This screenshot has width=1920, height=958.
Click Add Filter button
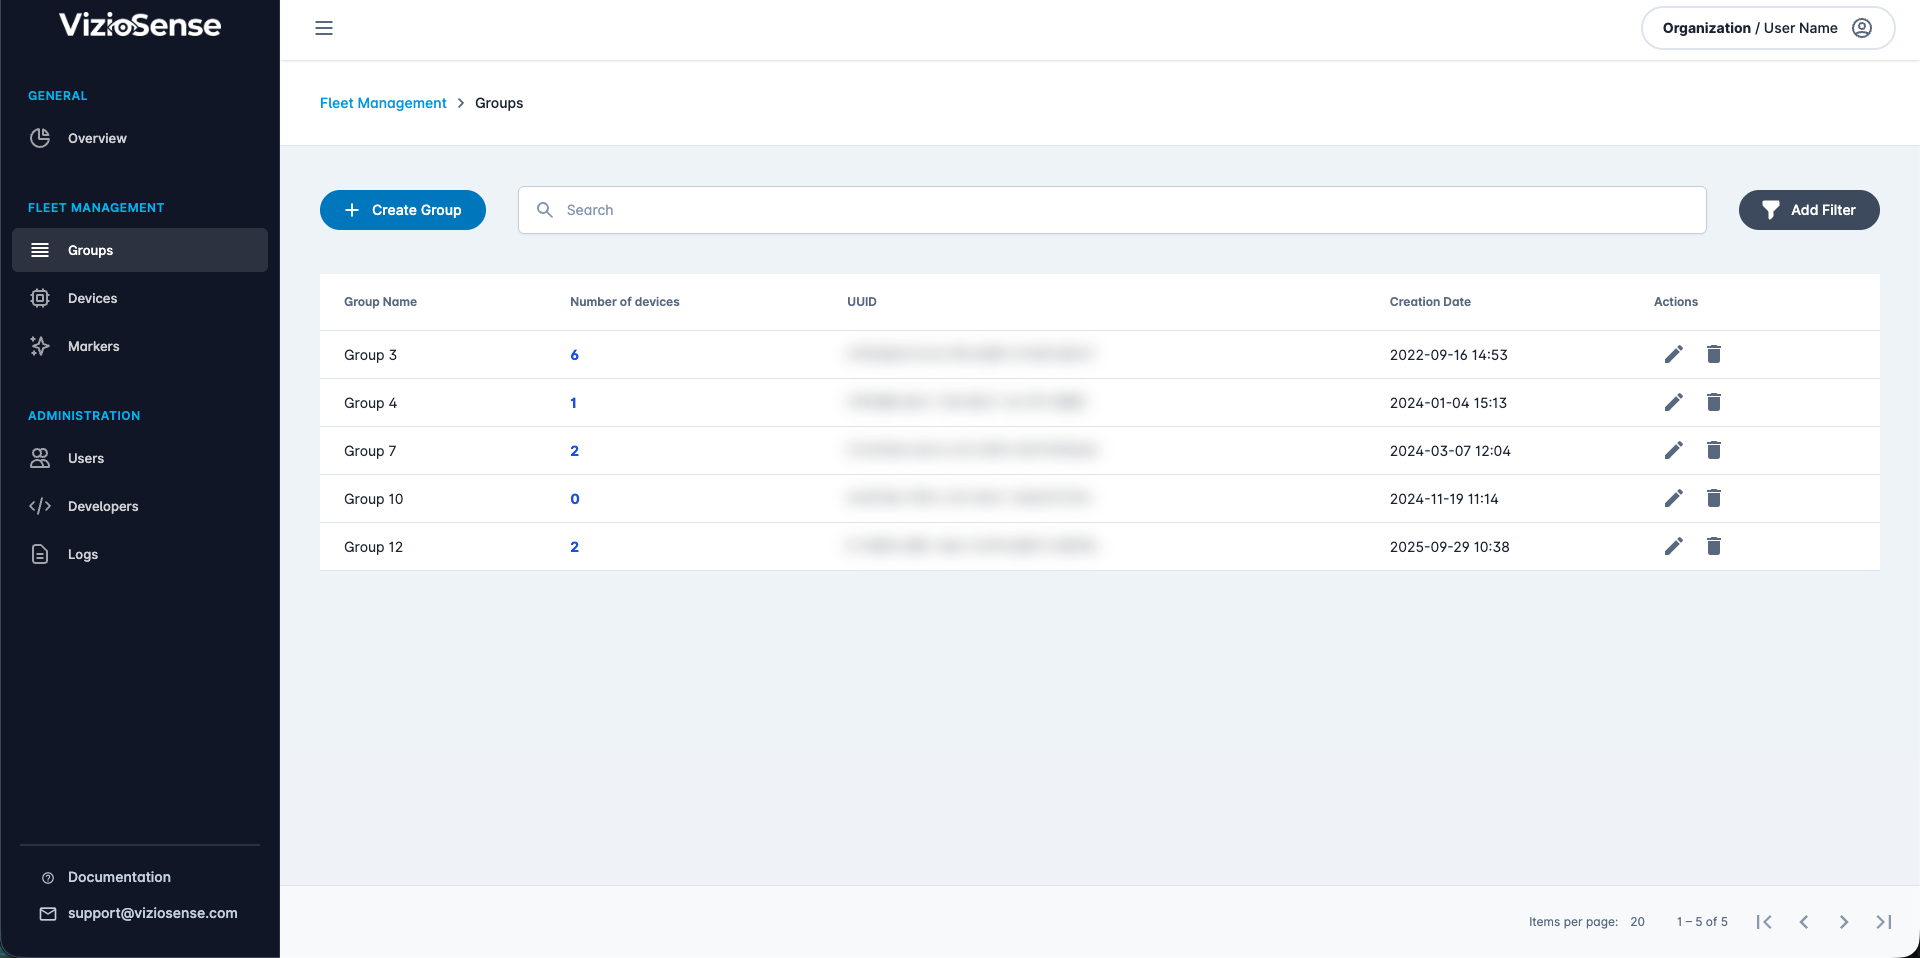[x=1809, y=210]
